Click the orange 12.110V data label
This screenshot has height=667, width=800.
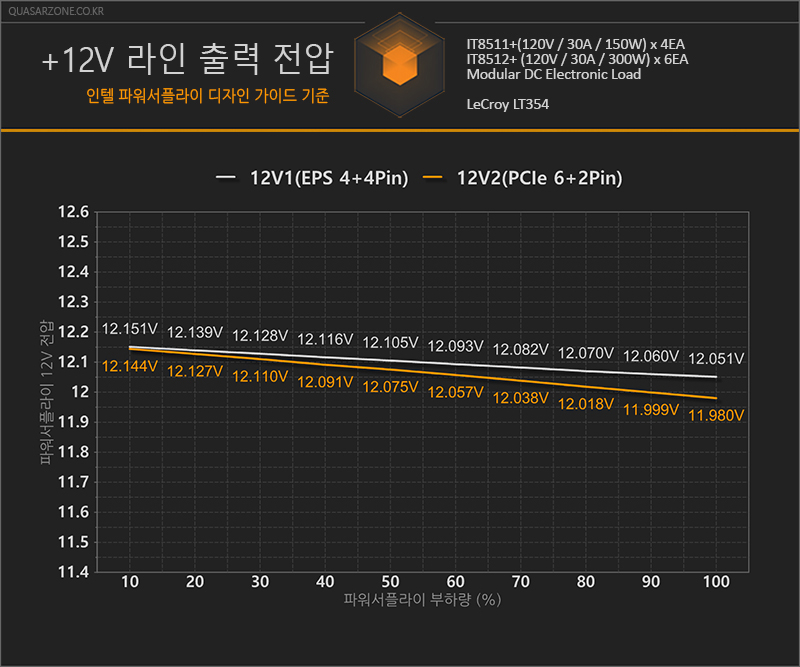pos(260,377)
